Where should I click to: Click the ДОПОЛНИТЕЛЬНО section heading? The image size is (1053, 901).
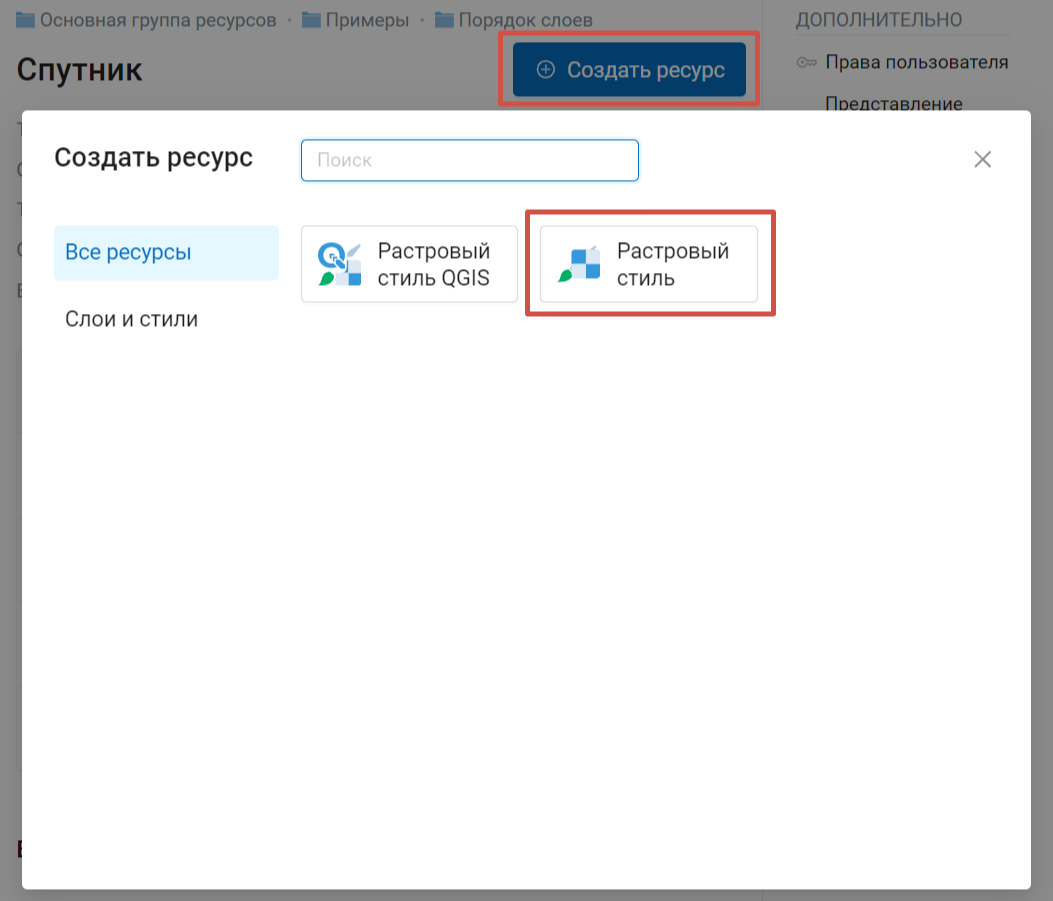coord(878,20)
